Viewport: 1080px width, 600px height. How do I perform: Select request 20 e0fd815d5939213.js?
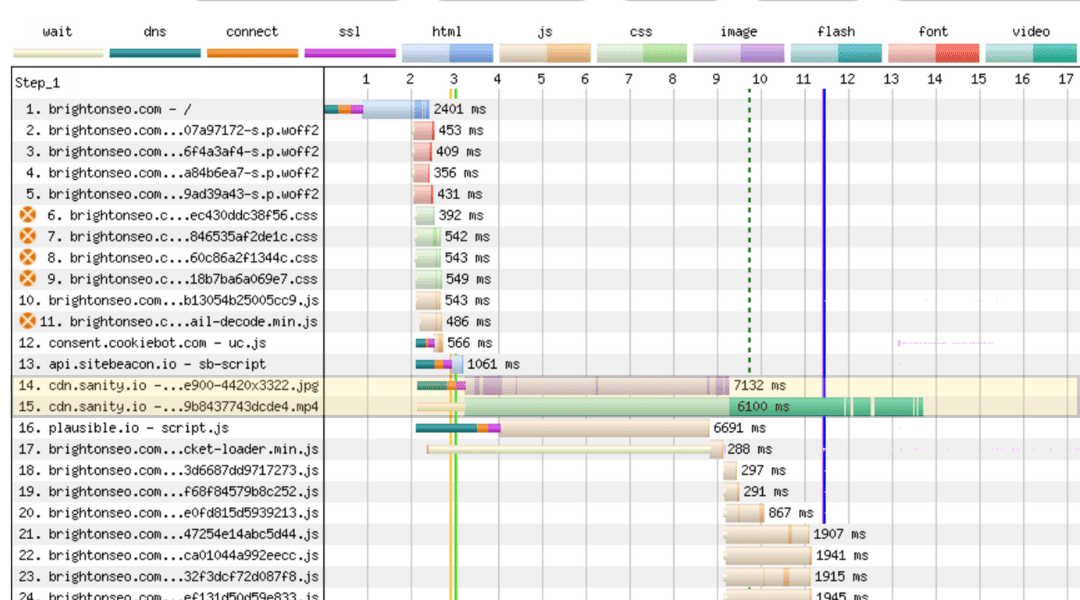(x=168, y=513)
